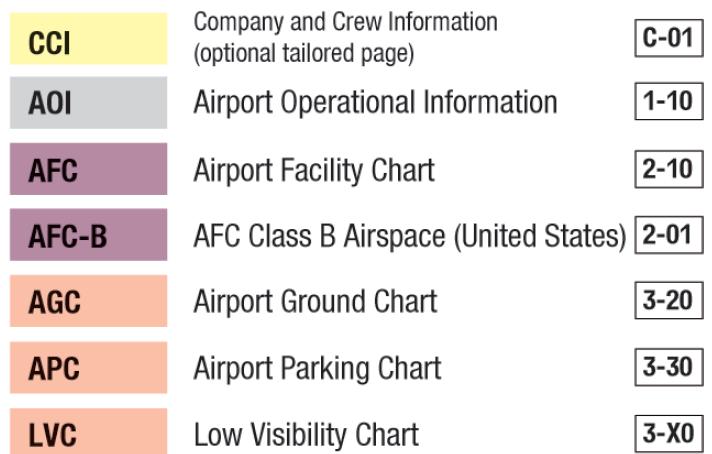Click the 1-10 index number box
Image resolution: width=712 pixels, height=454 pixels.
(x=669, y=101)
